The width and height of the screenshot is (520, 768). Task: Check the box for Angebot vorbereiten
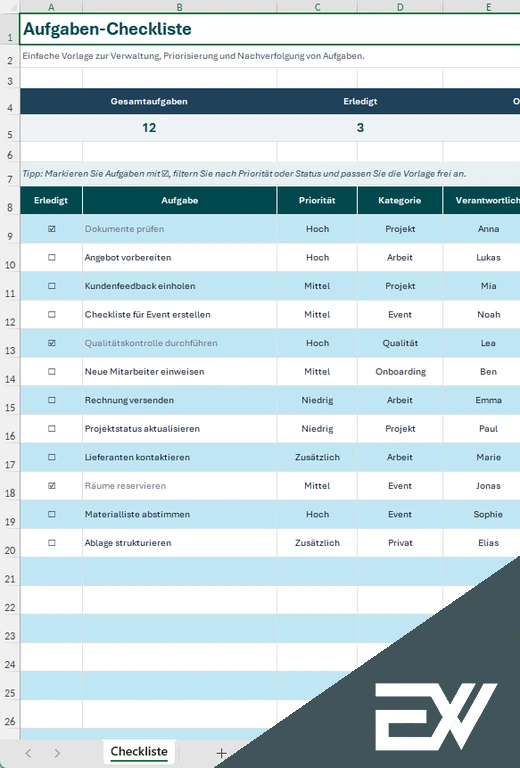pos(52,257)
